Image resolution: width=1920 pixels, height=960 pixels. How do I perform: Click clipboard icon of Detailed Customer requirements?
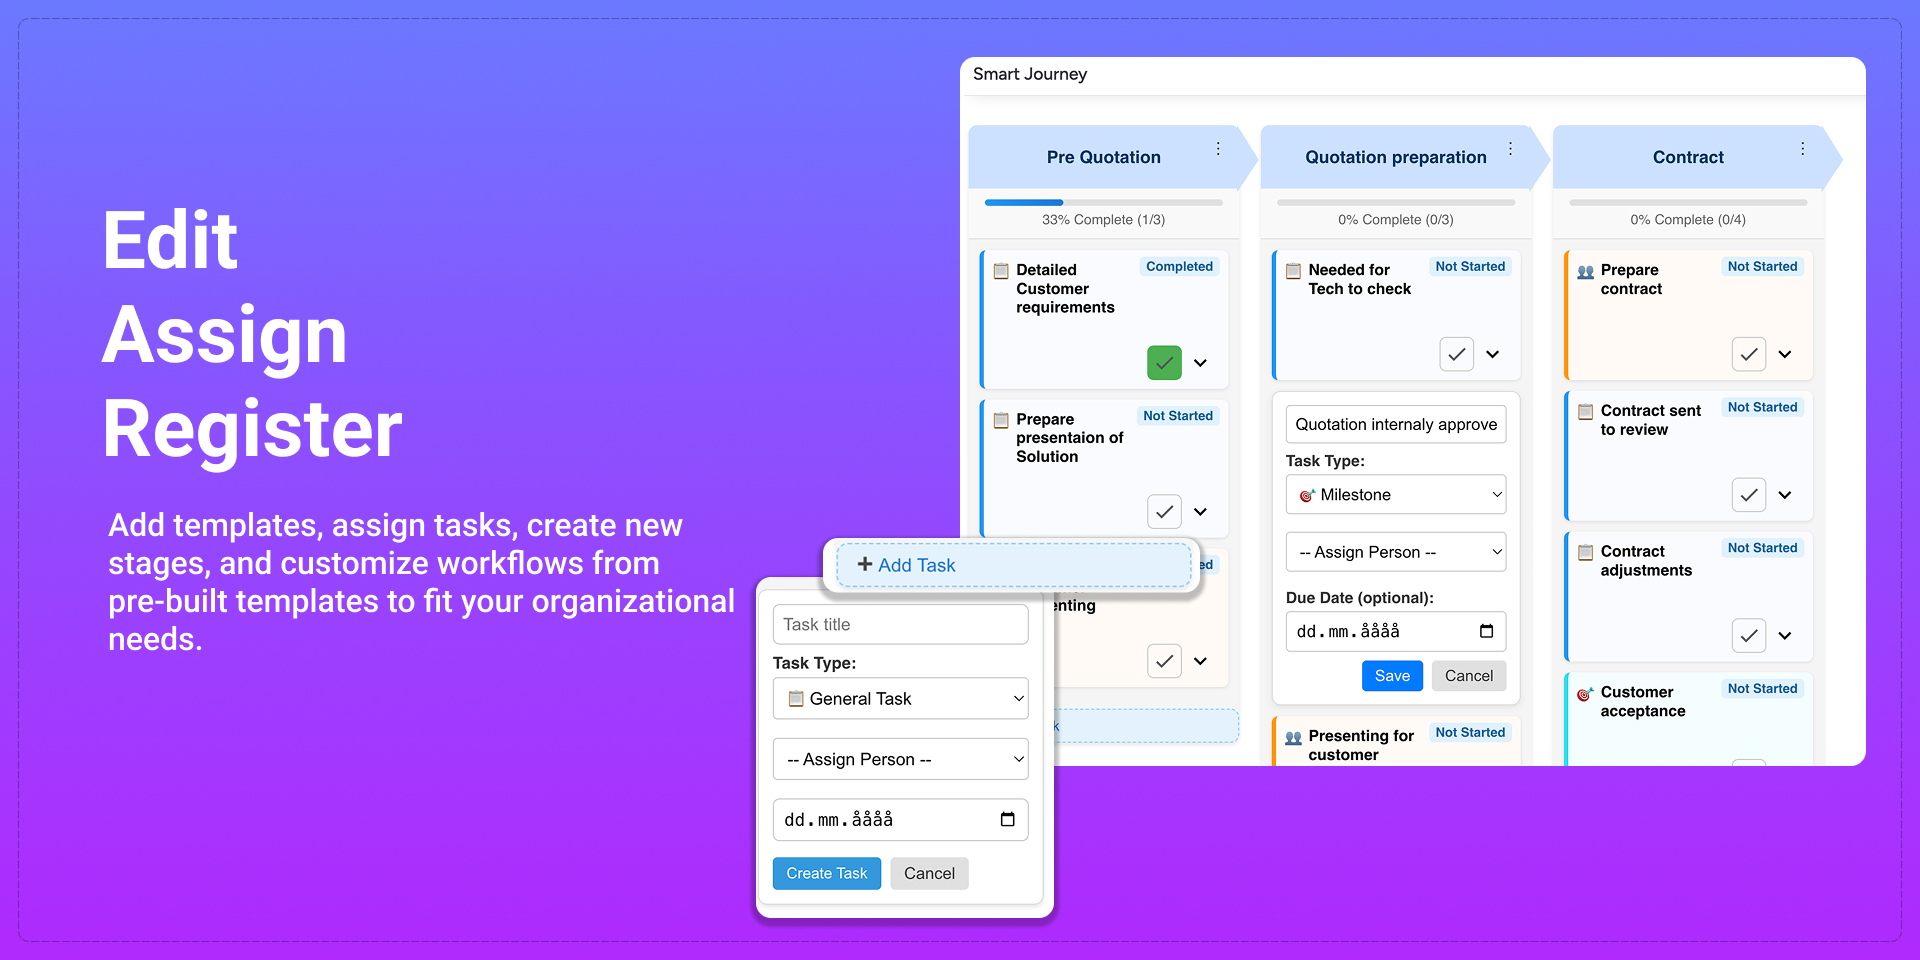pyautogui.click(x=1001, y=271)
